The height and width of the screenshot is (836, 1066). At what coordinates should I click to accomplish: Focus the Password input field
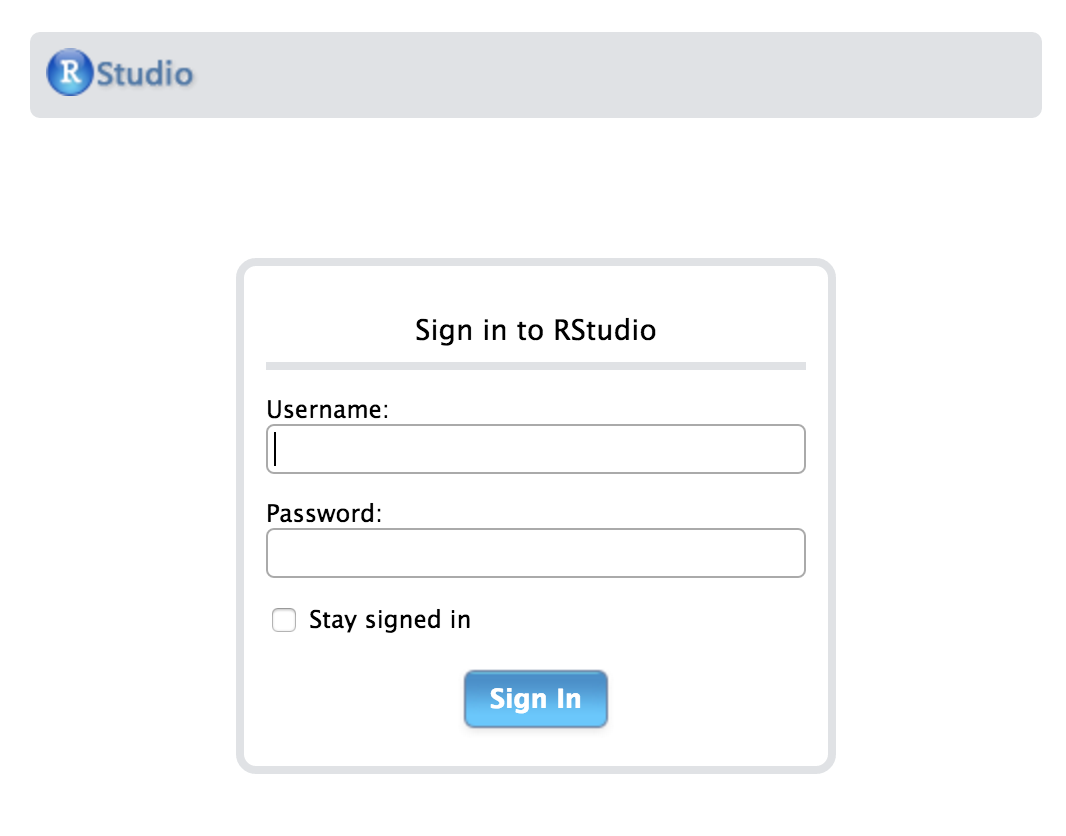coord(535,553)
